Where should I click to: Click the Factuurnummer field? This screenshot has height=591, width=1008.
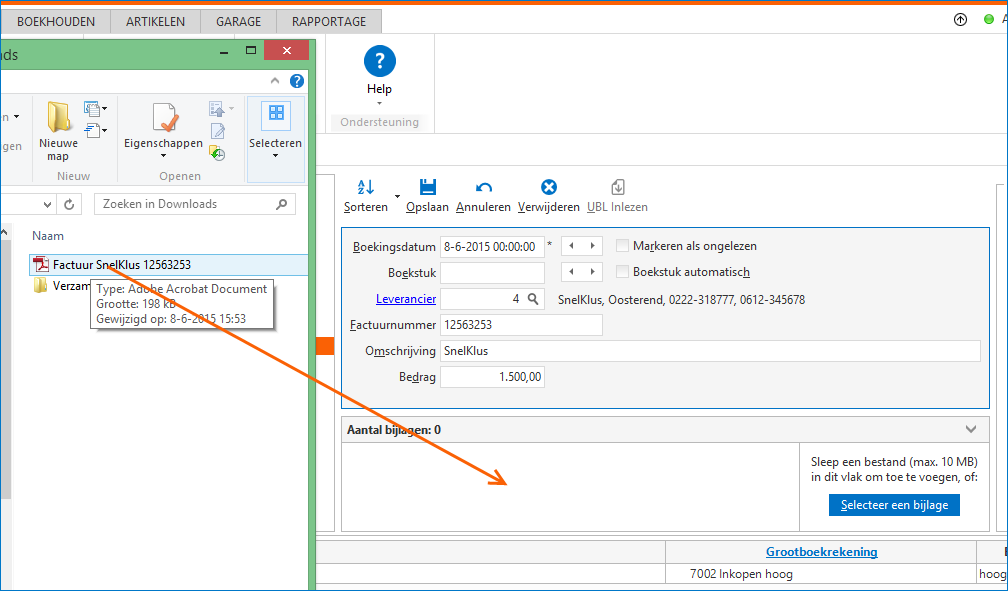(521, 325)
